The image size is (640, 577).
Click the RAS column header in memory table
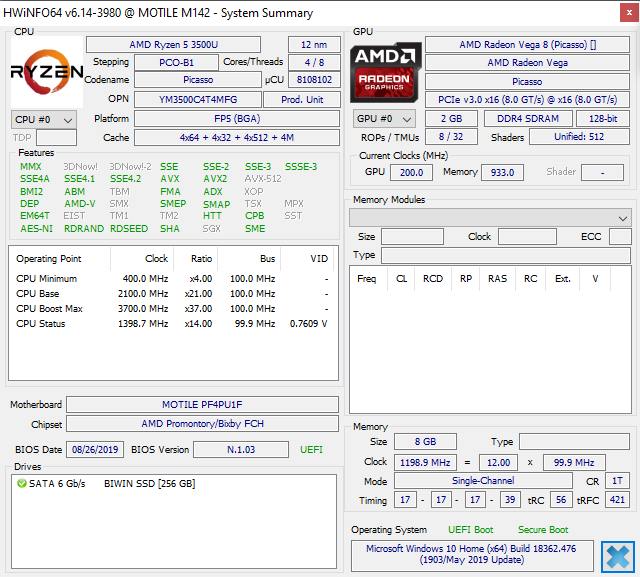(498, 279)
